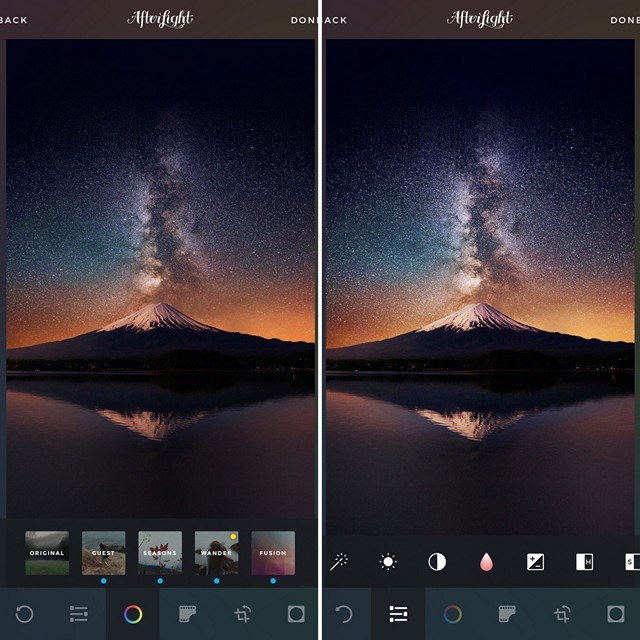This screenshot has width=640, height=640.
Task: Select the H highlights adjustment
Action: (x=584, y=562)
